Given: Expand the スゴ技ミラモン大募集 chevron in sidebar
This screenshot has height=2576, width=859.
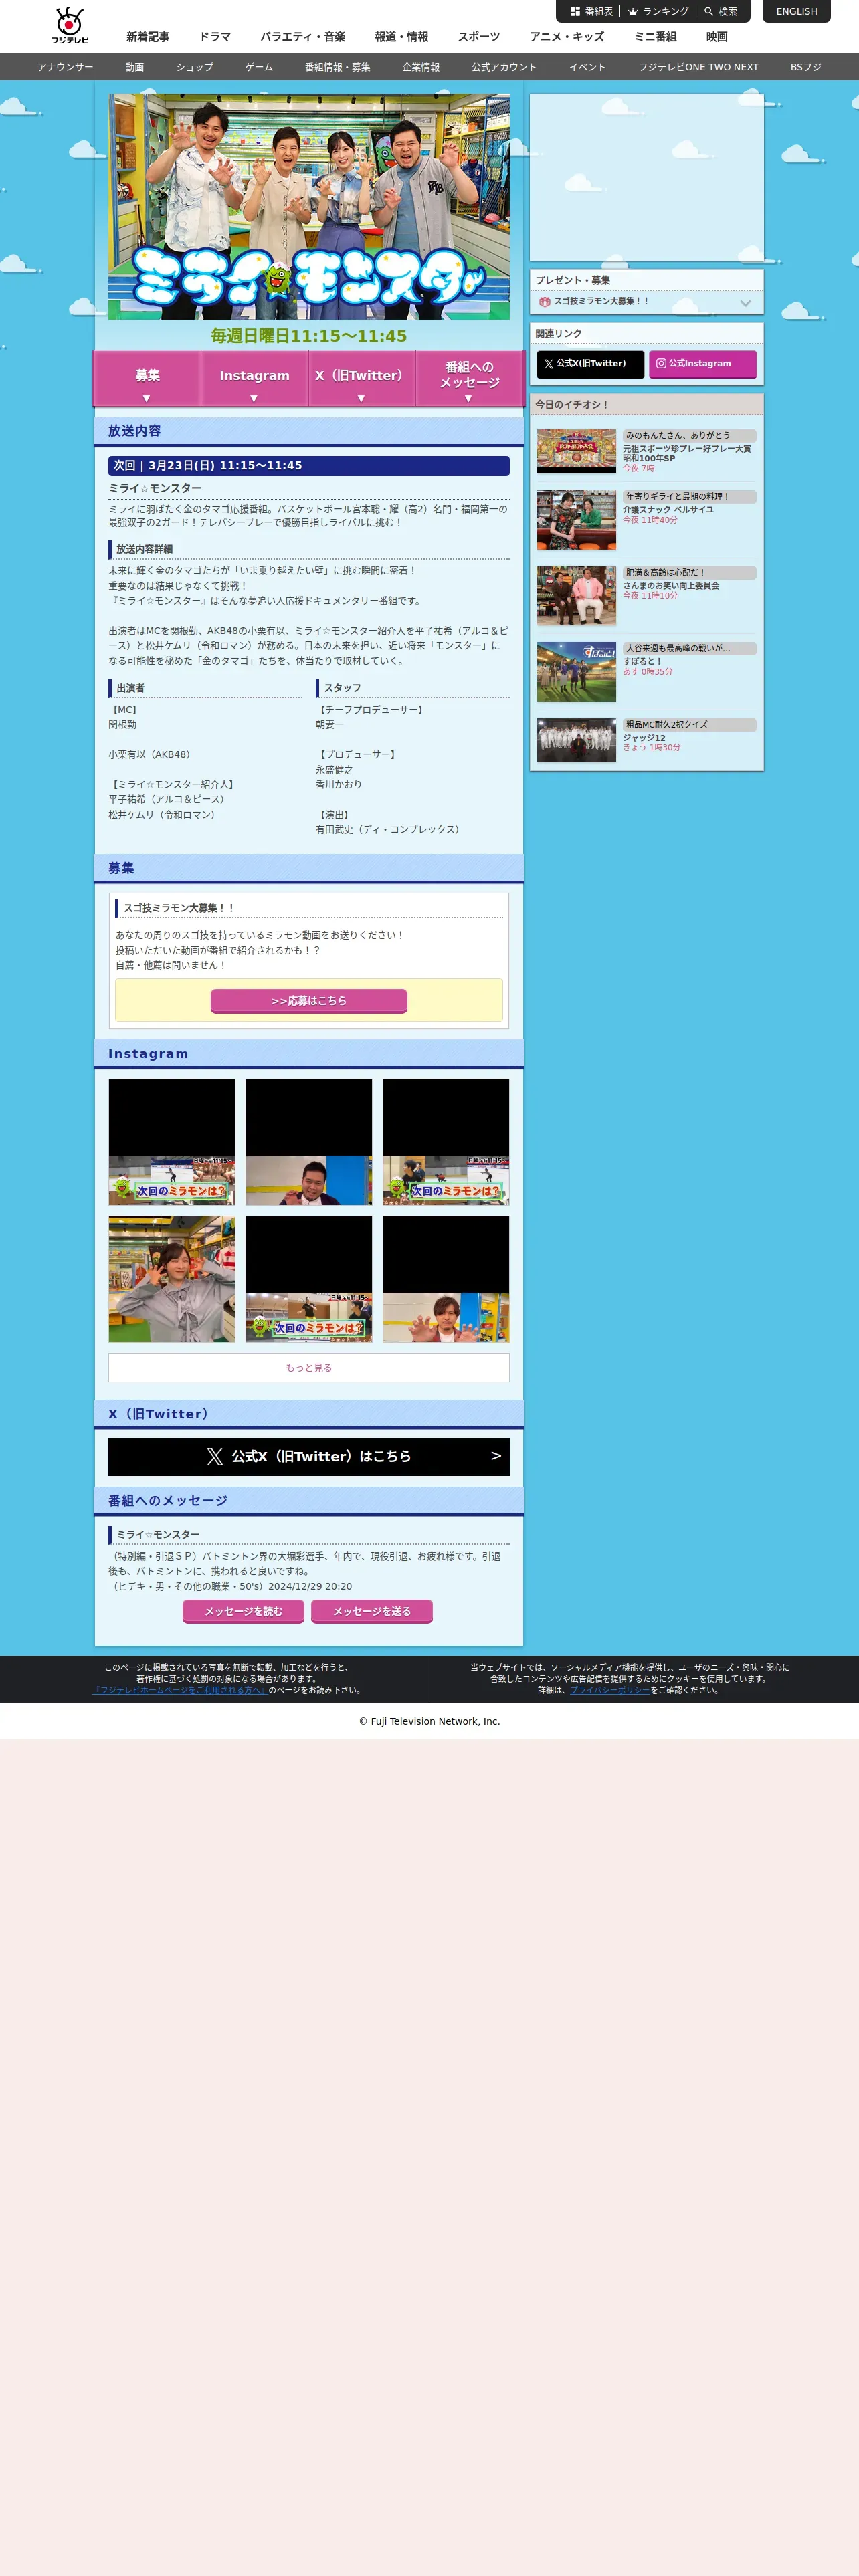Looking at the screenshot, I should coord(745,302).
